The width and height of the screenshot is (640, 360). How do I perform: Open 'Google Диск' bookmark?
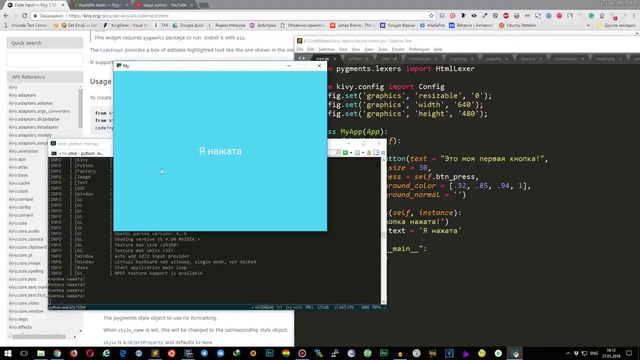click(188, 25)
